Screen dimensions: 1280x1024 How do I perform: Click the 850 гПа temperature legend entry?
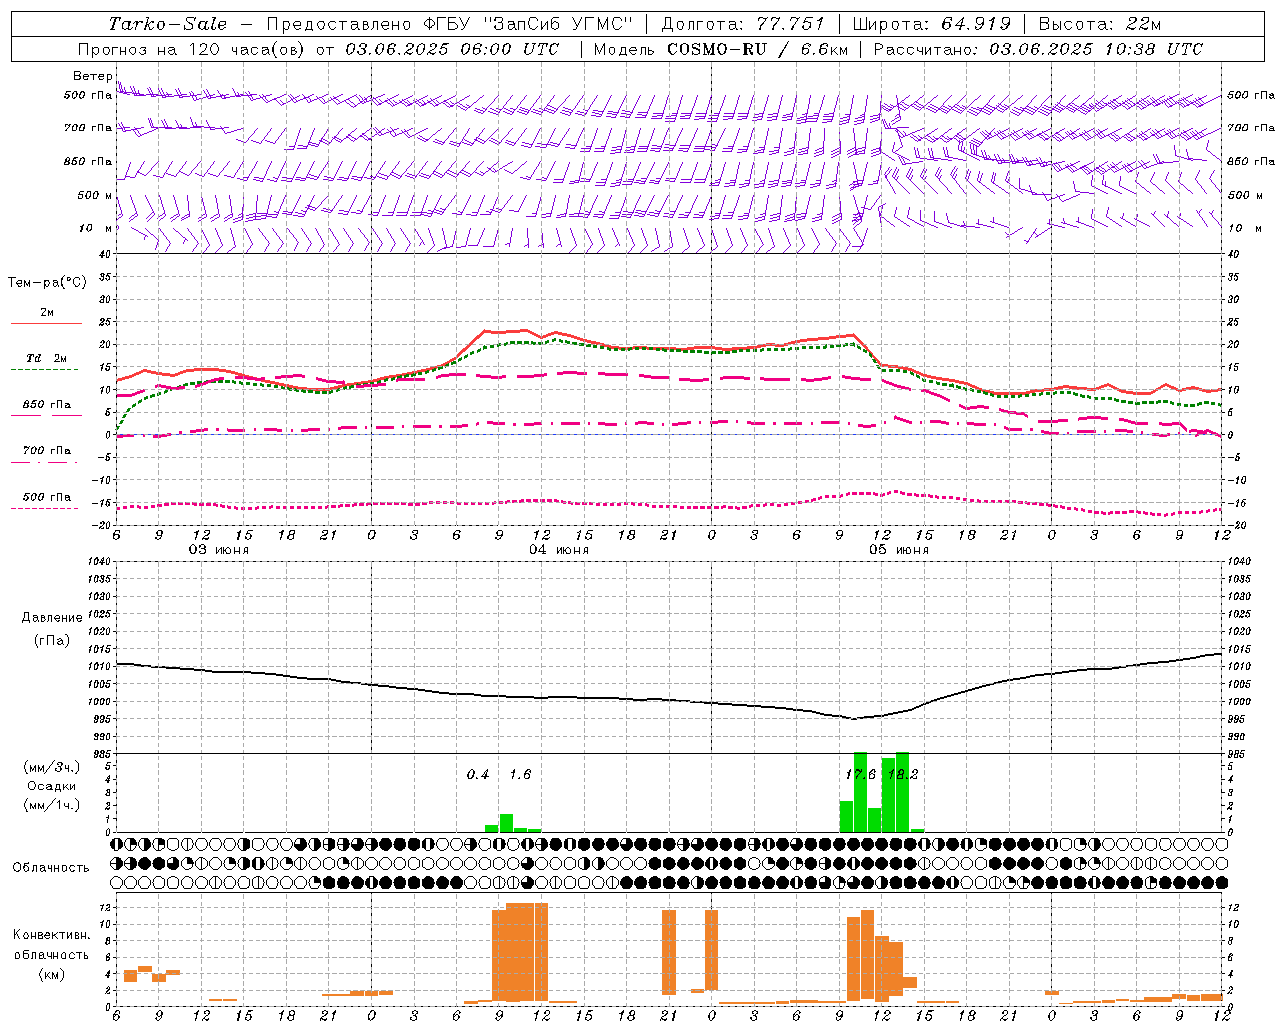(46, 405)
